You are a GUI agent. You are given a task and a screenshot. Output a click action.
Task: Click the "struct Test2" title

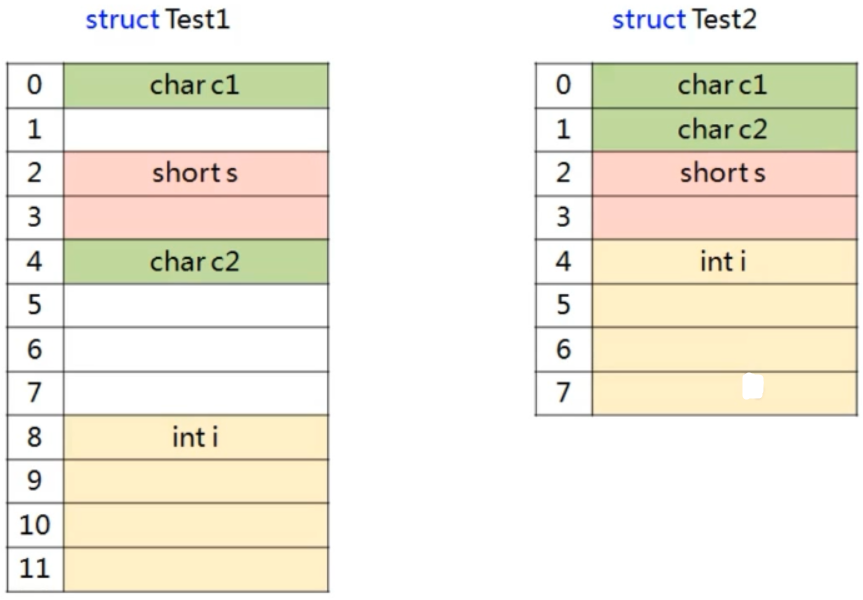tap(684, 20)
